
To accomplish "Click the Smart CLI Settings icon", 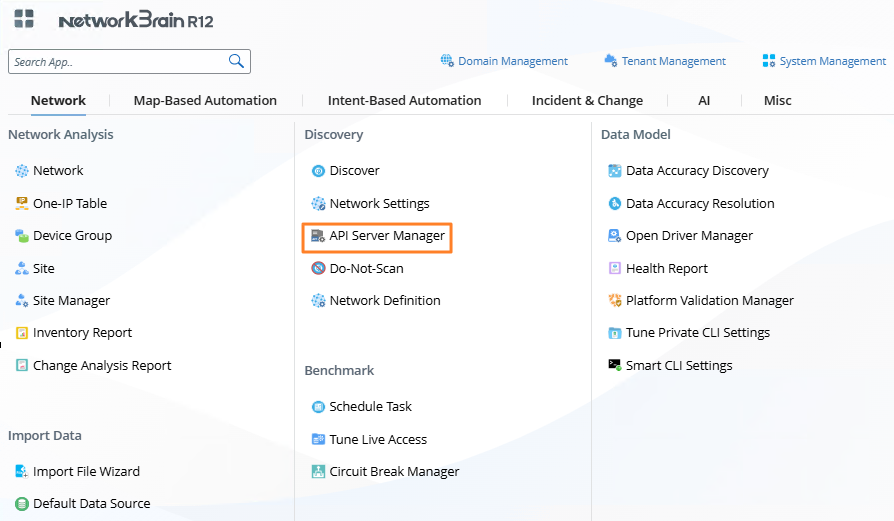I will (x=615, y=365).
